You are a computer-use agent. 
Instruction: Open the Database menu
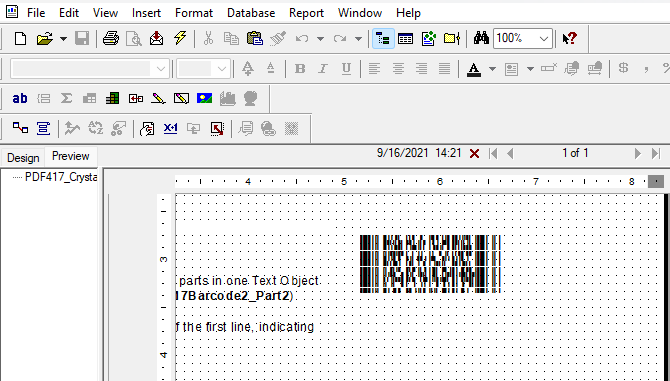[251, 13]
